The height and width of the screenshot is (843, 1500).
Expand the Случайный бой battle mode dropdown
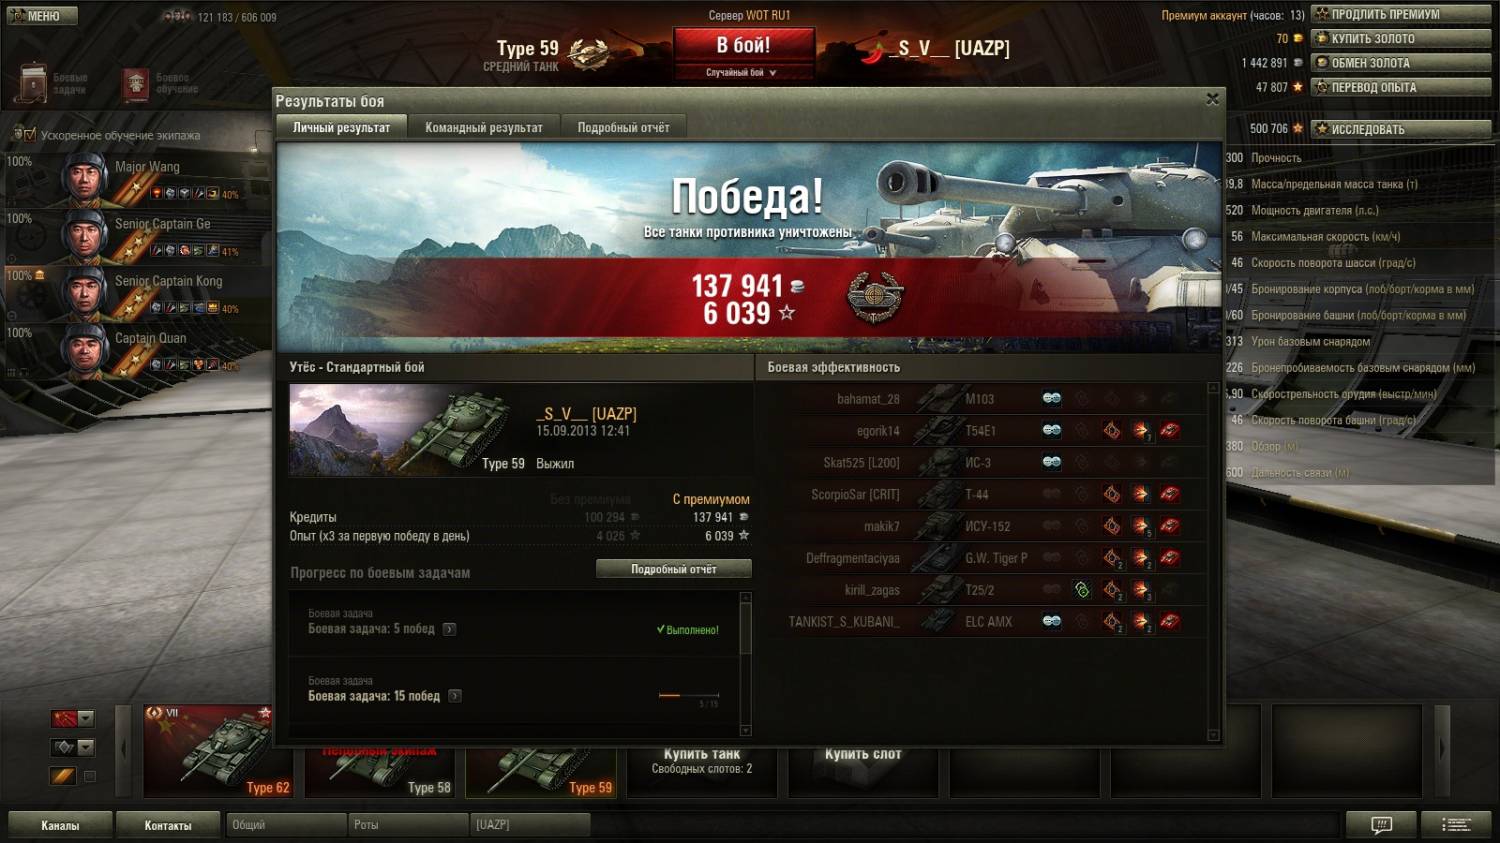point(743,72)
